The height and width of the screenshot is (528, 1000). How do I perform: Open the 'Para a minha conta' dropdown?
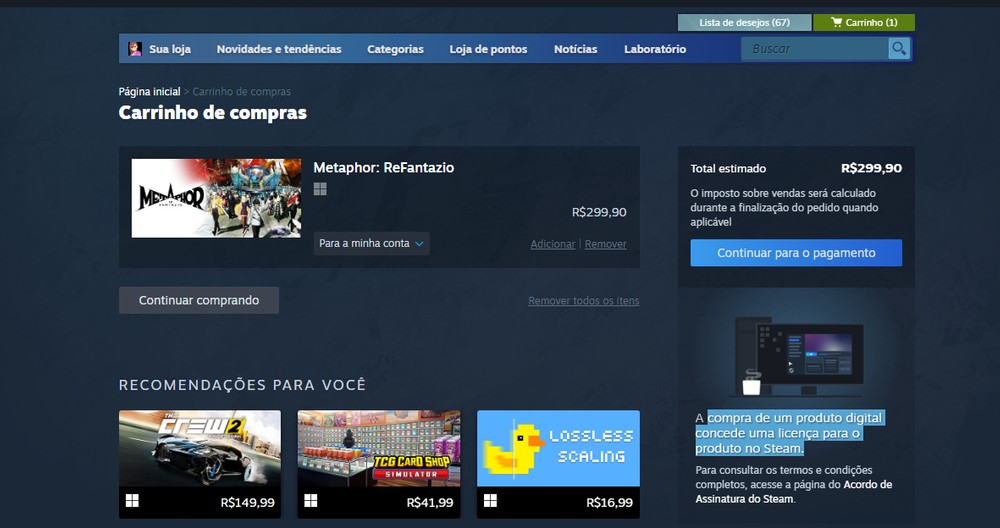(371, 244)
